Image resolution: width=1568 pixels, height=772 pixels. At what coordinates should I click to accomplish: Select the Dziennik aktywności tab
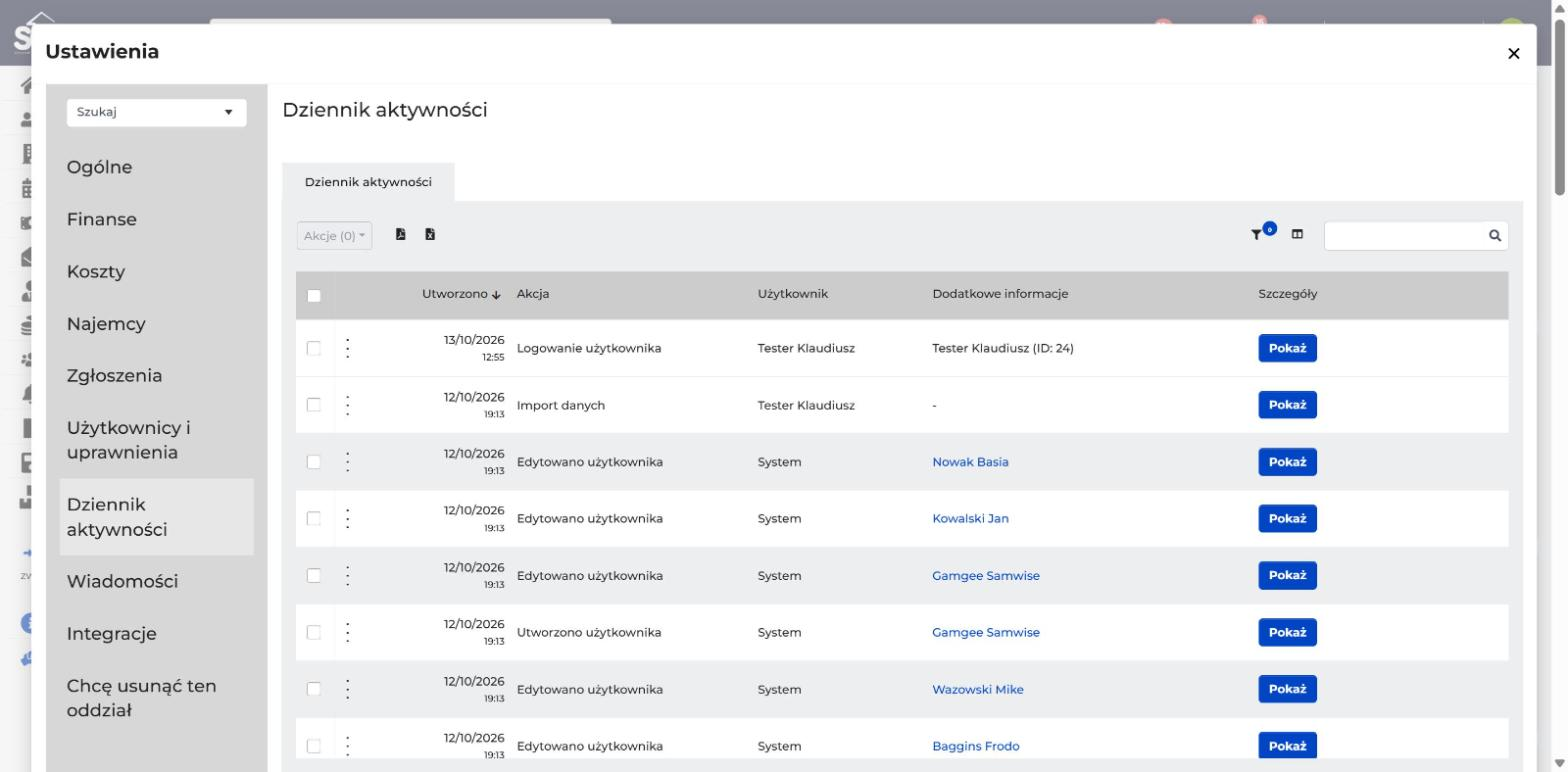pyautogui.click(x=368, y=182)
